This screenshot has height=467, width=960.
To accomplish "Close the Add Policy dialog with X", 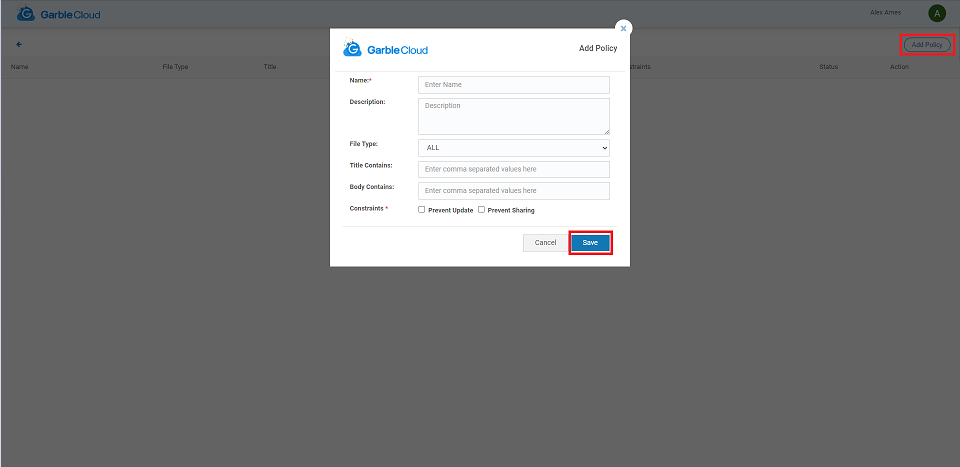I will point(623,28).
